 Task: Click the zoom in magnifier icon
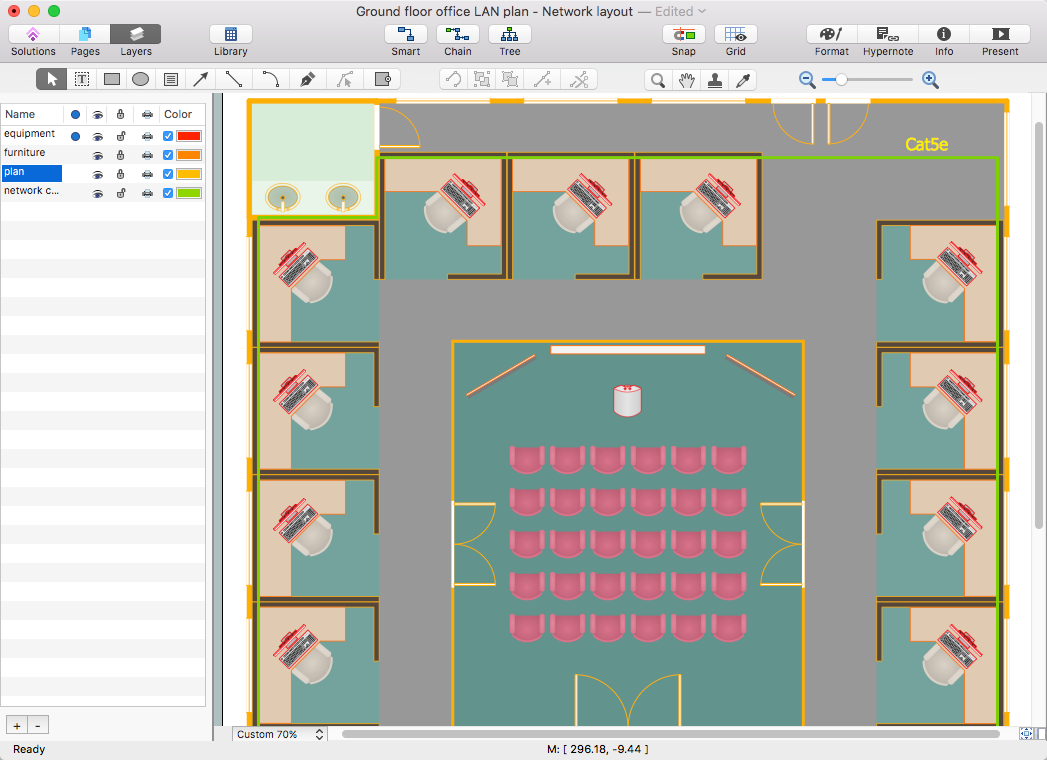[x=930, y=80]
